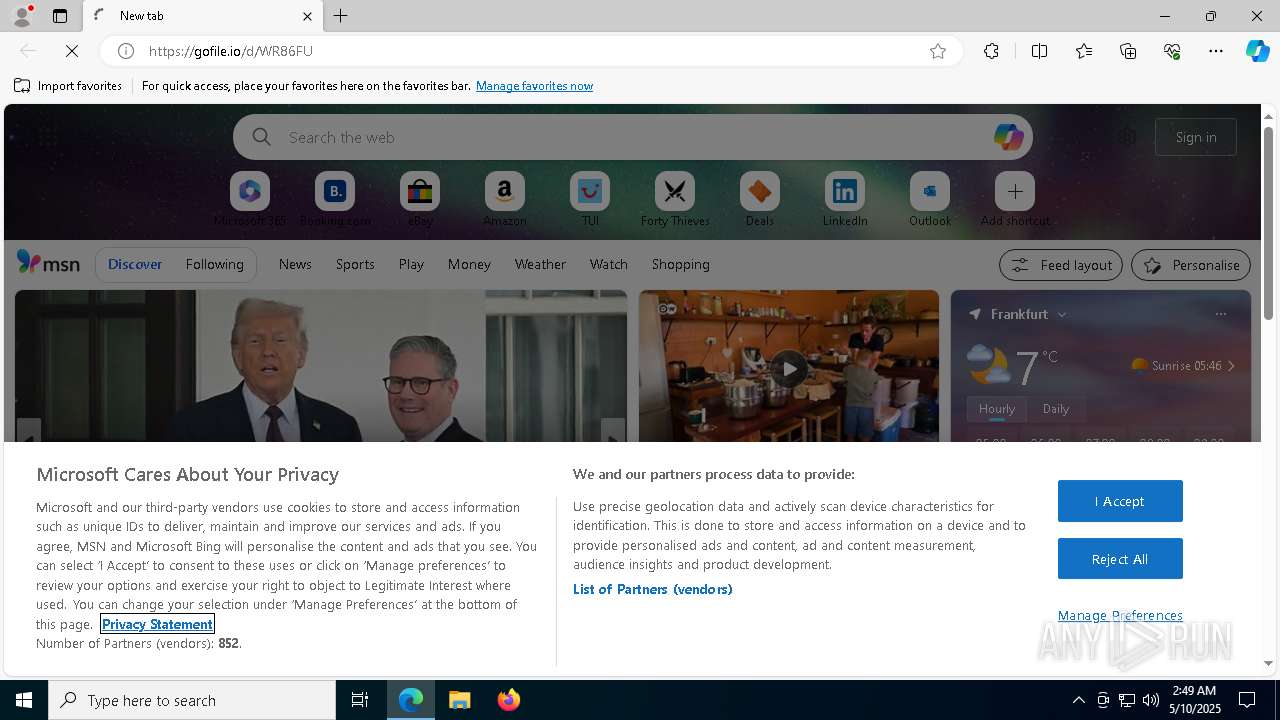The height and width of the screenshot is (720, 1280).
Task: Open the volume control icon
Action: [x=1151, y=700]
